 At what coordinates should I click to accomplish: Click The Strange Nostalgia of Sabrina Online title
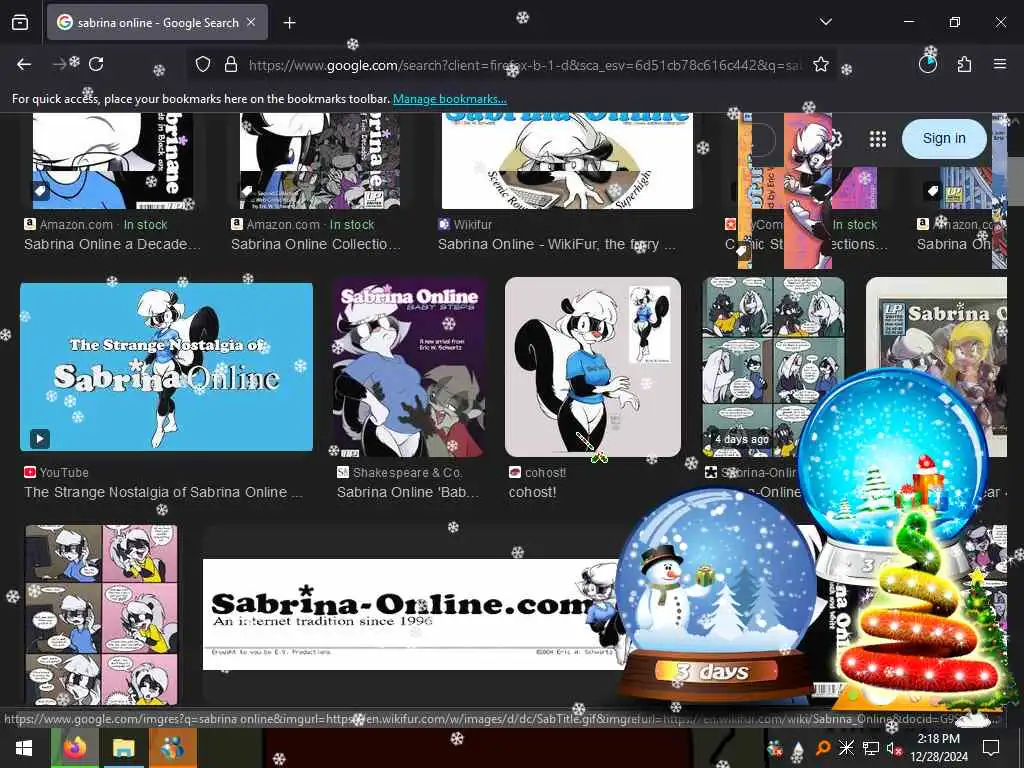tap(163, 492)
